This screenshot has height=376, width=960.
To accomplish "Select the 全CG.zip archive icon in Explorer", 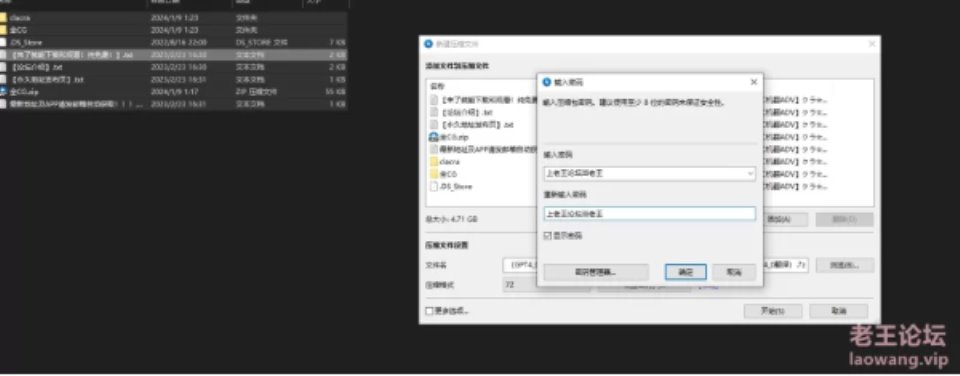I will click(x=3, y=91).
